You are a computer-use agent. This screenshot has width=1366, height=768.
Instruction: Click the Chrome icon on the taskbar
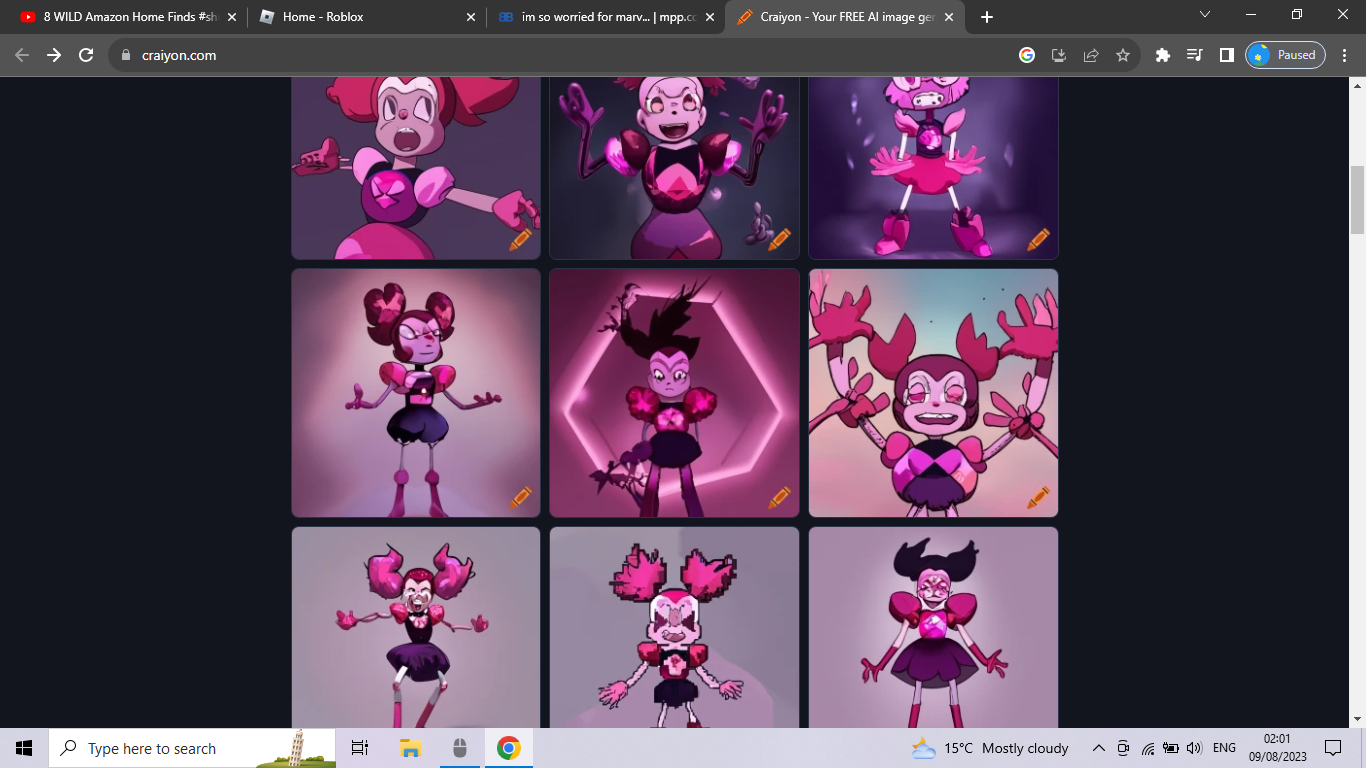[x=509, y=748]
